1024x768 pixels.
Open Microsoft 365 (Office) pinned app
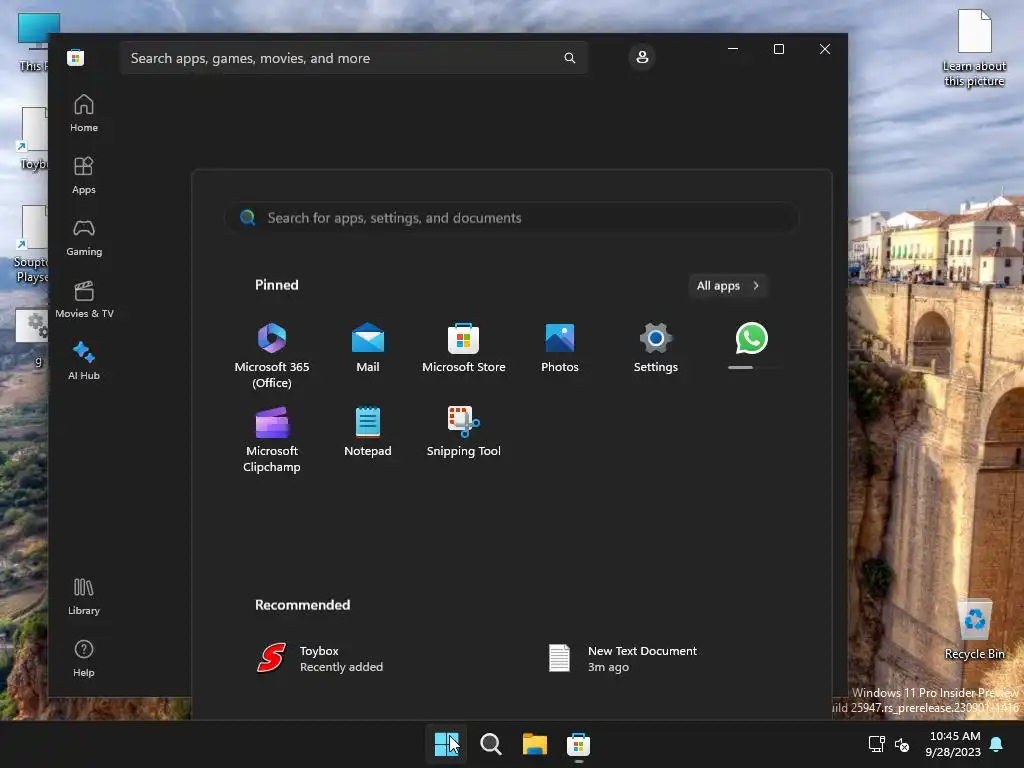coord(272,355)
